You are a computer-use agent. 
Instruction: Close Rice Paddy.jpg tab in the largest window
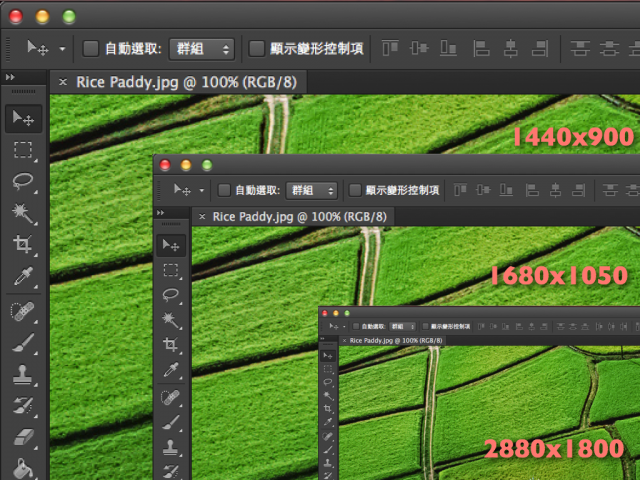point(62,82)
